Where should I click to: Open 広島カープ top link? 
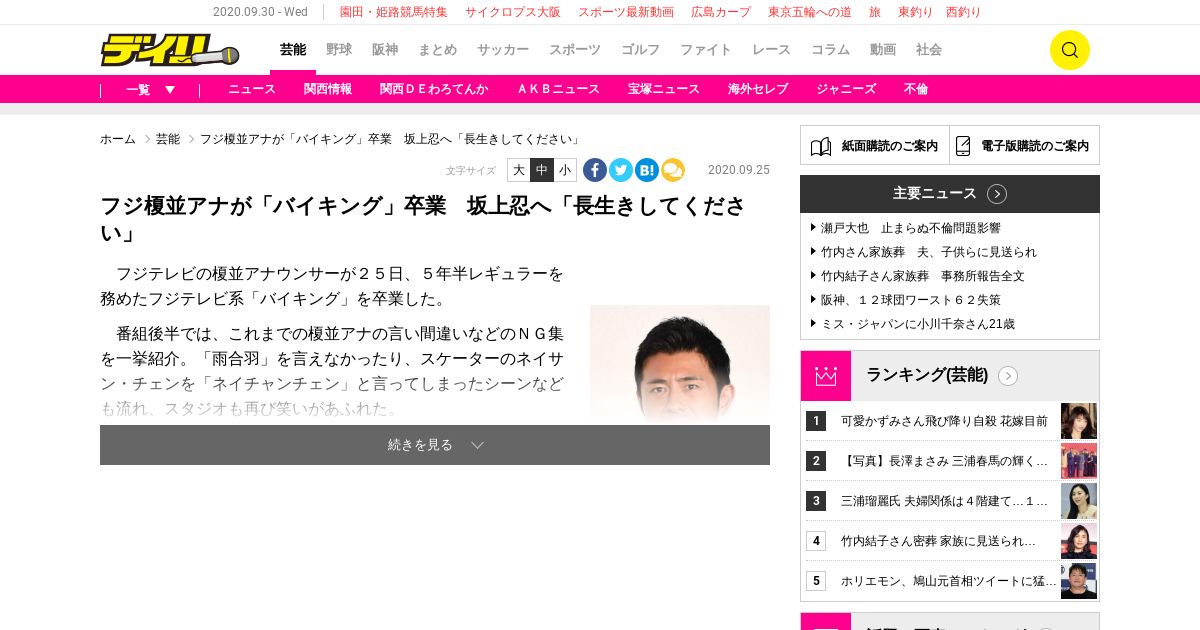tap(721, 12)
